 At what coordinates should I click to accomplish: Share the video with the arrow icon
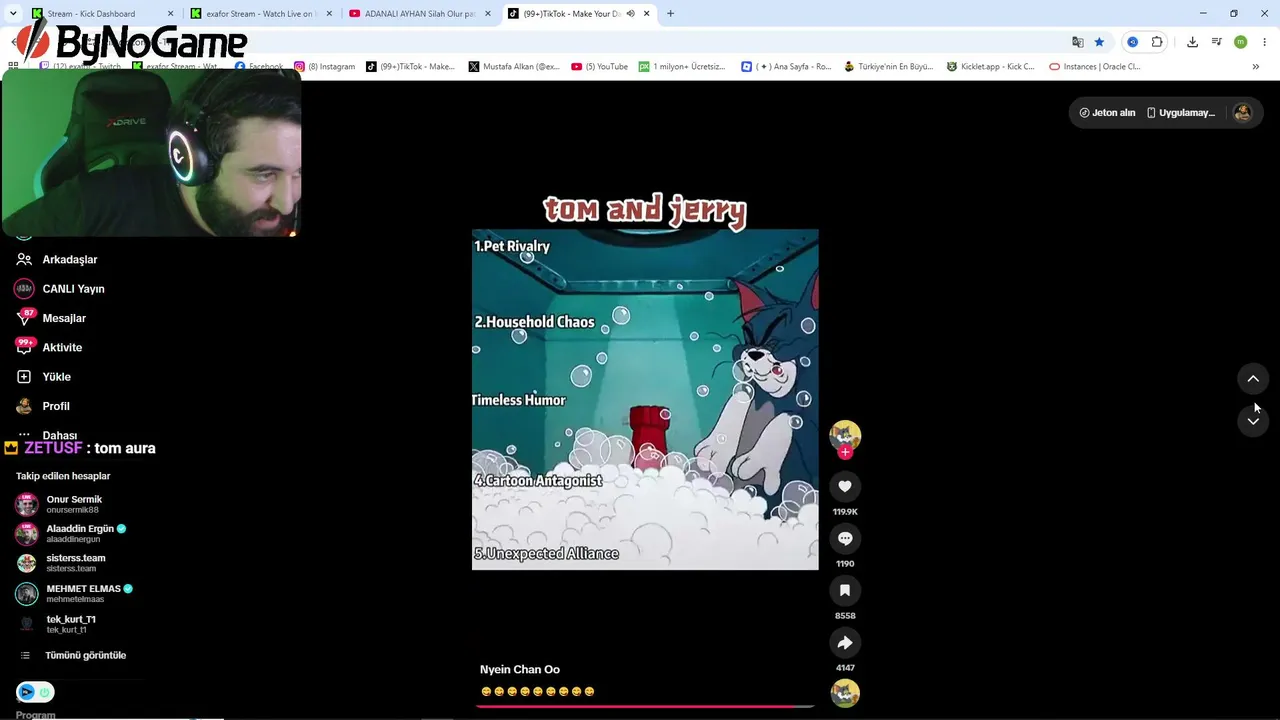[x=845, y=642]
